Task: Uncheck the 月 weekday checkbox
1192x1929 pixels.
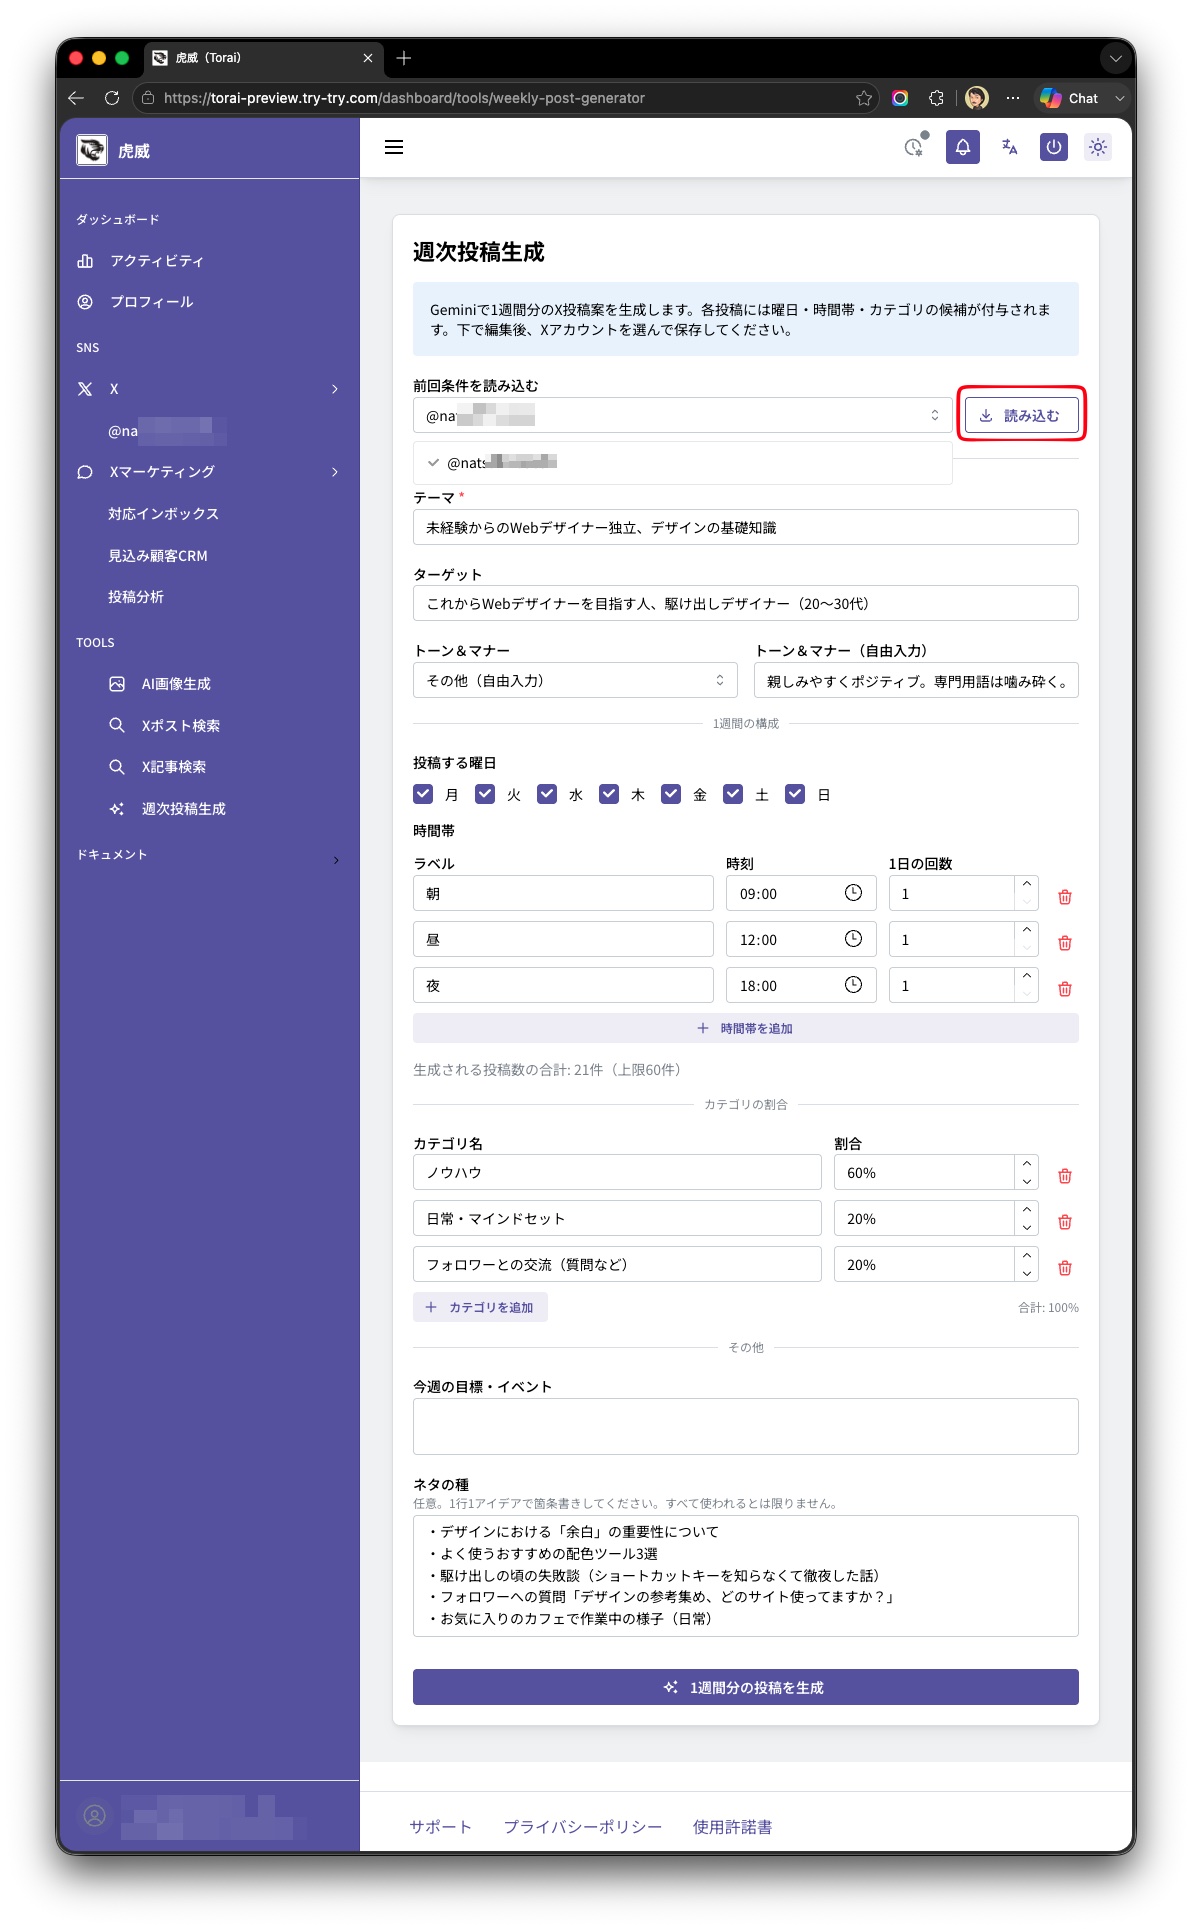Action: 423,794
